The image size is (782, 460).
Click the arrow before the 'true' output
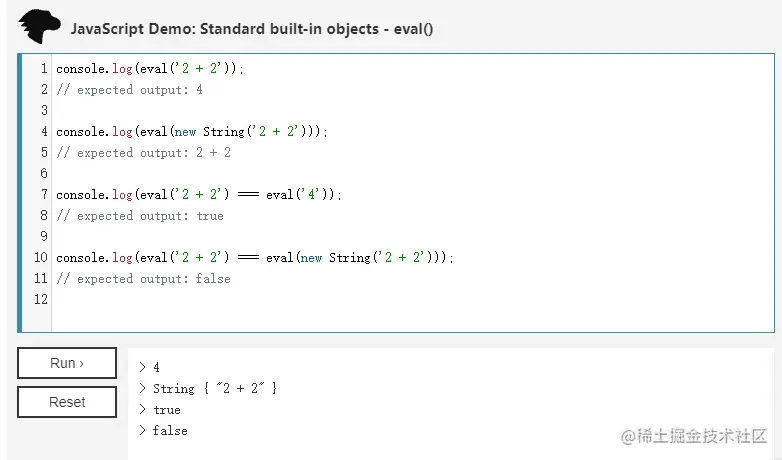pyautogui.click(x=143, y=410)
